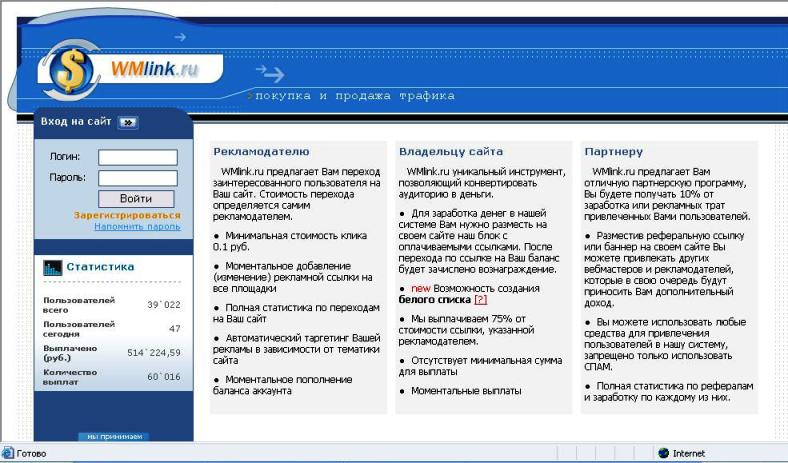Click the Вход на сайт heading
Screen dimensions: 788x463
coord(76,122)
